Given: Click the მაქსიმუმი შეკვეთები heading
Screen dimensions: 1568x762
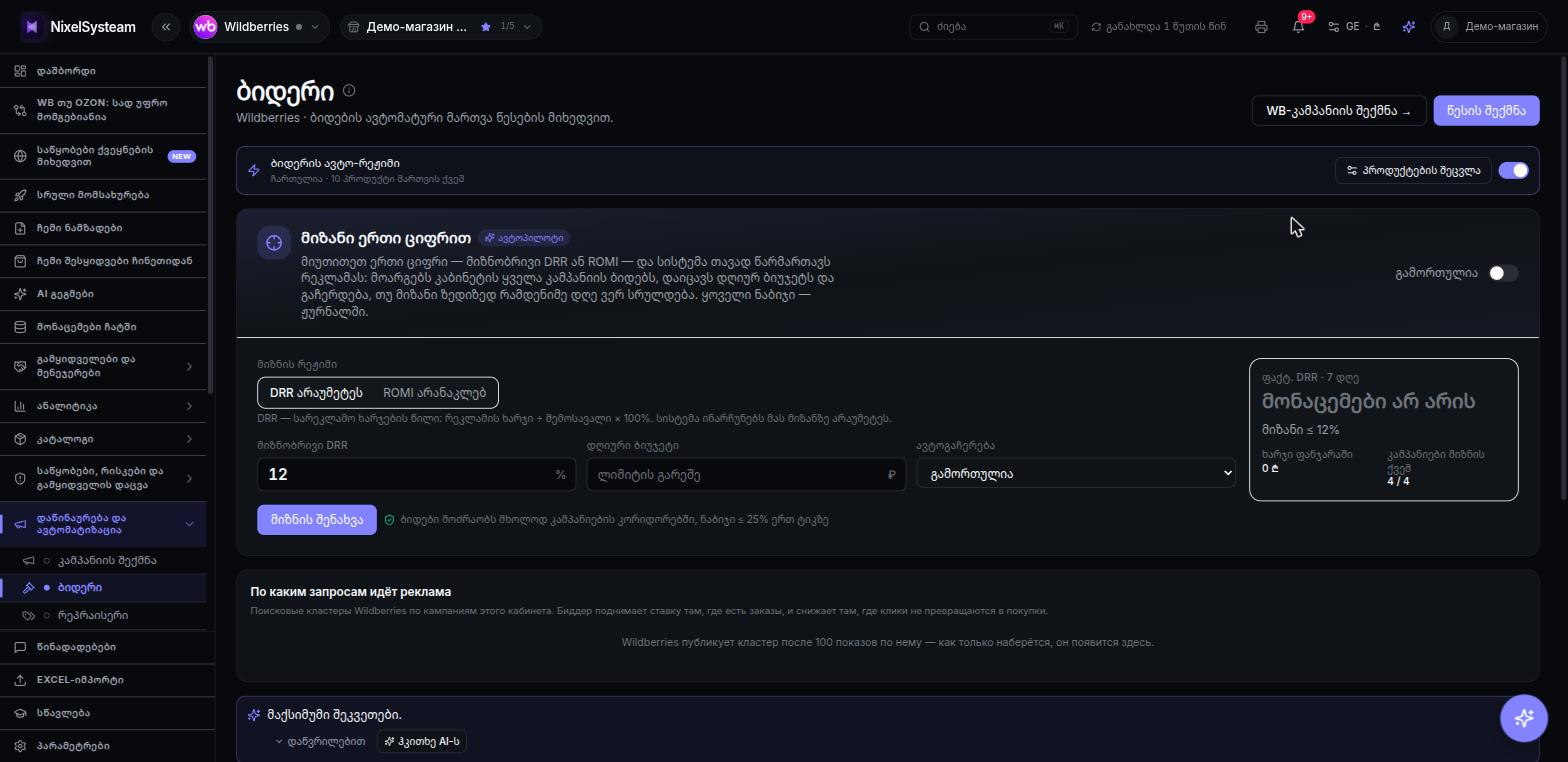Looking at the screenshot, I should (x=334, y=715).
